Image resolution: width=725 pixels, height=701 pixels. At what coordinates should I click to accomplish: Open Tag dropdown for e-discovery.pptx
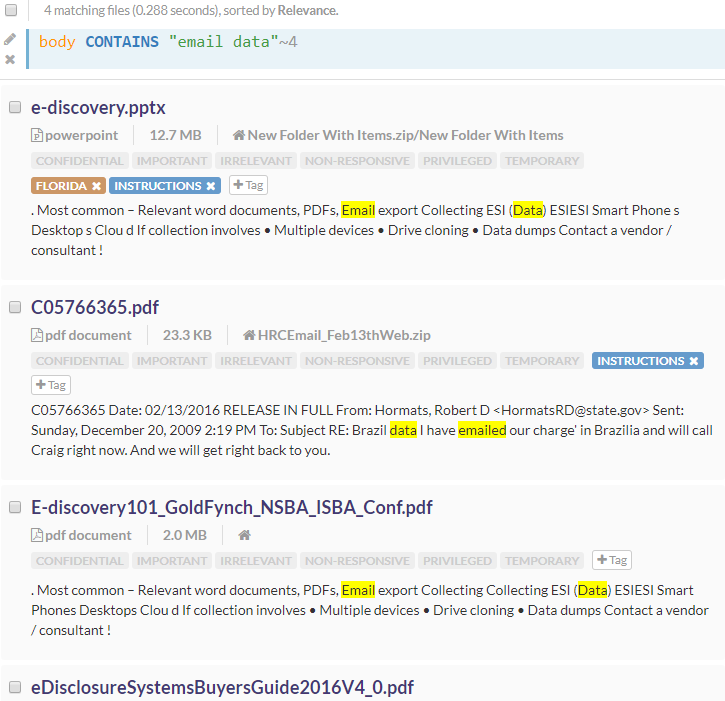coord(248,185)
